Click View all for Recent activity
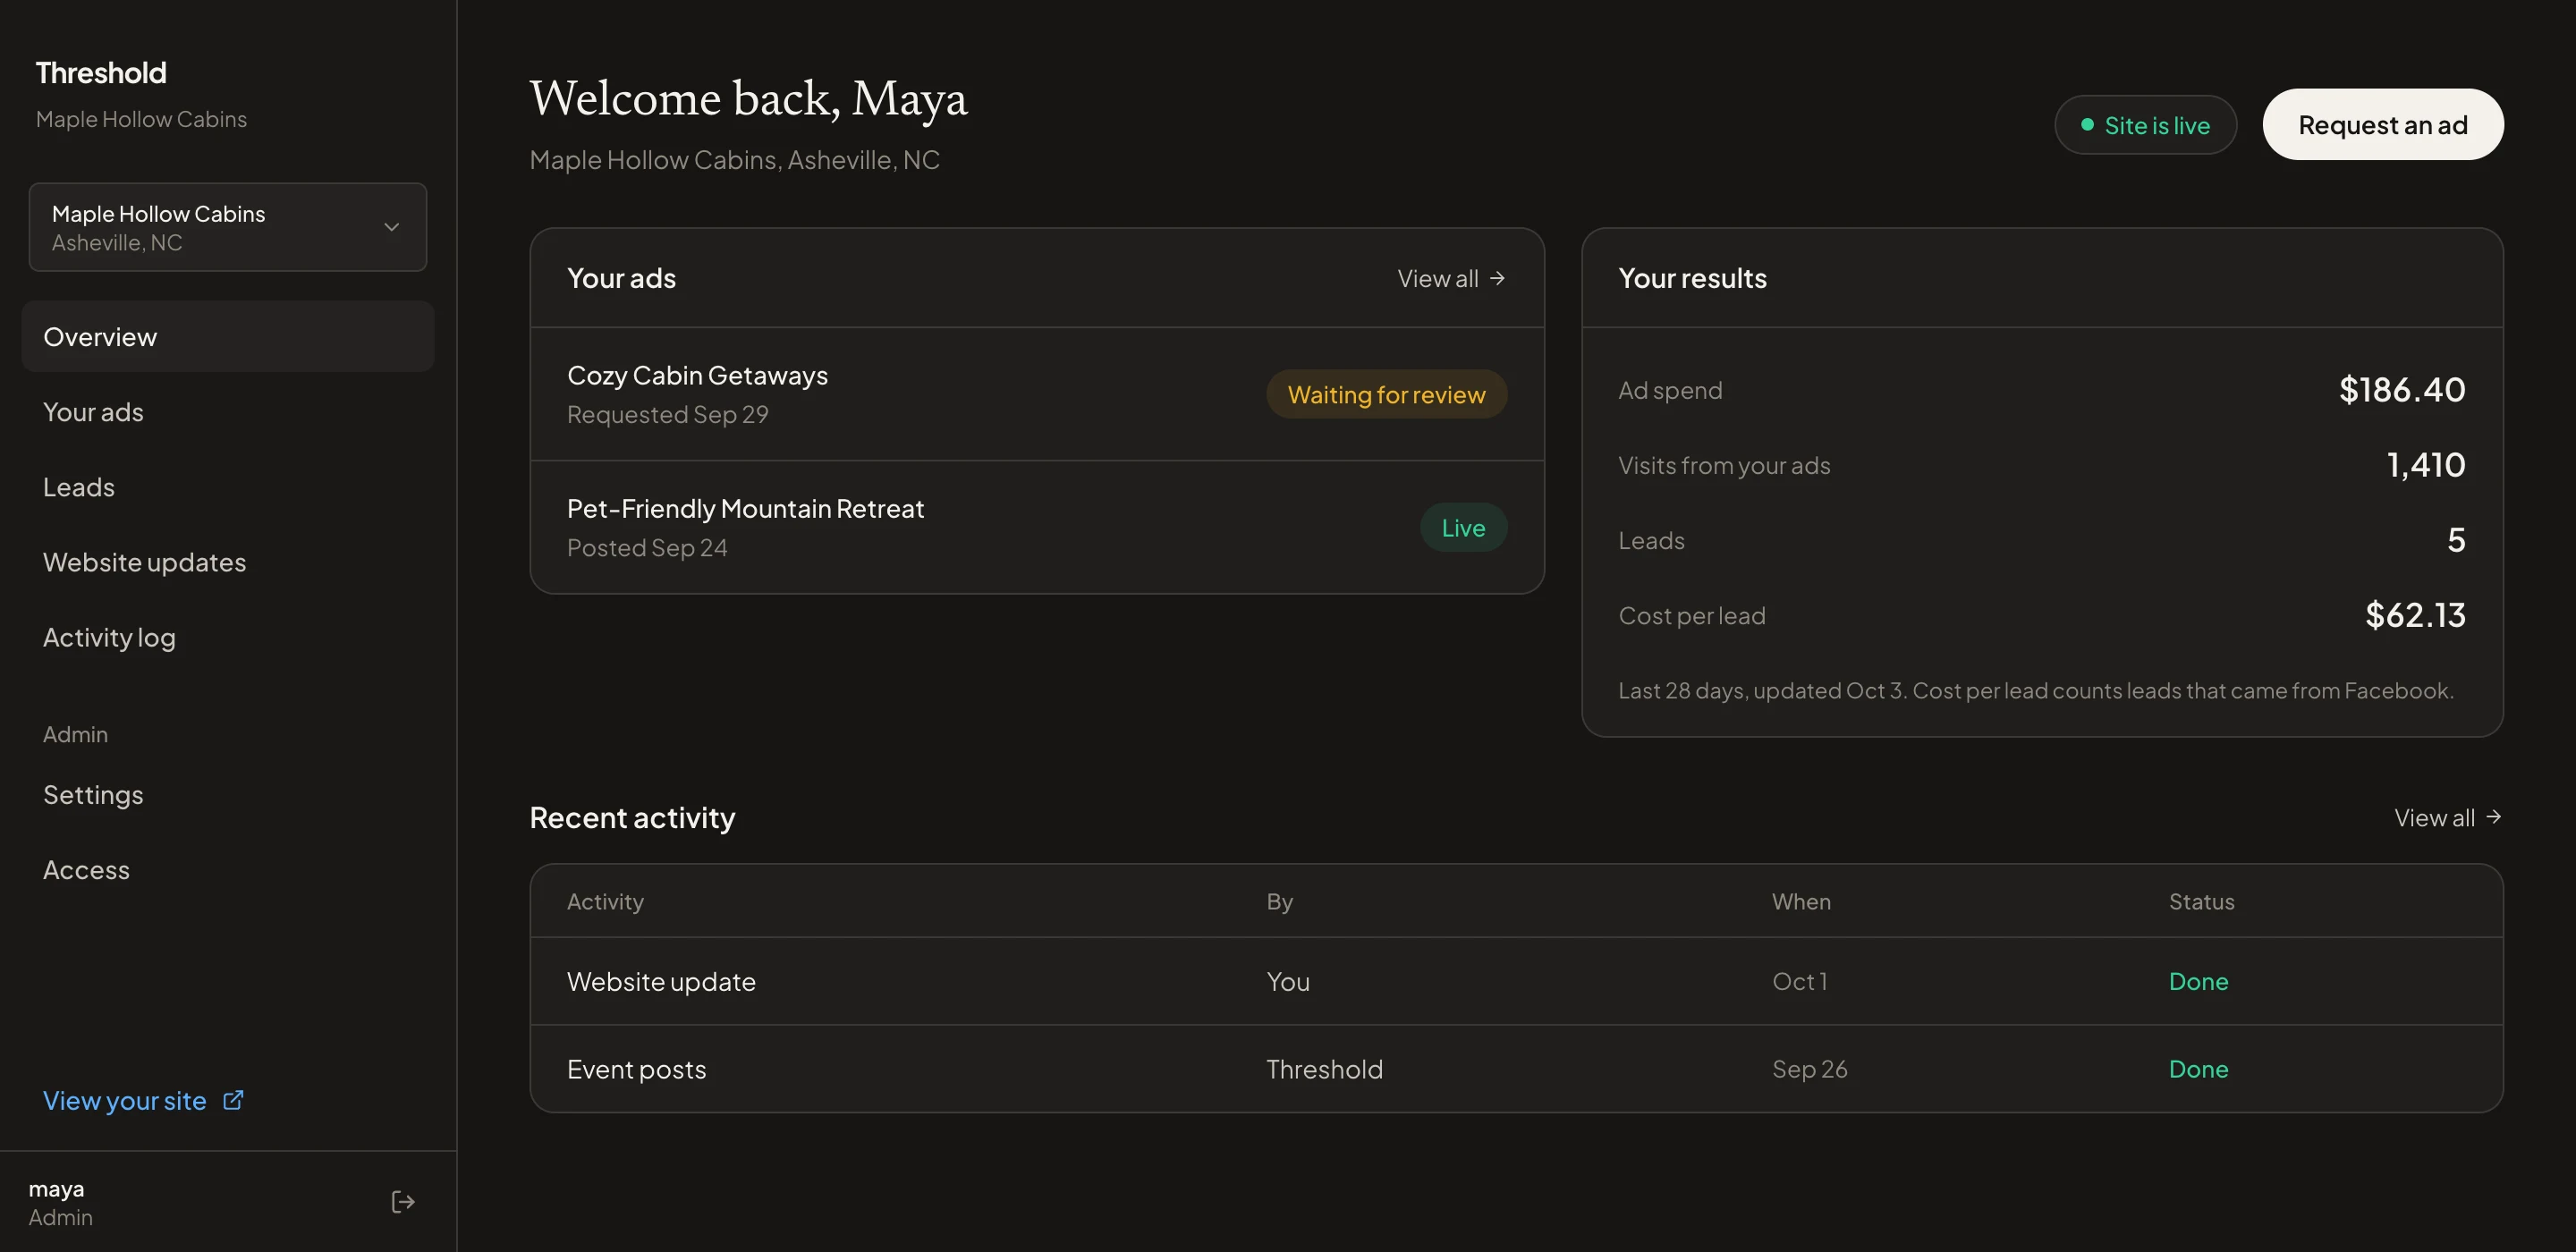Viewport: 2576px width, 1252px height. pyautogui.click(x=2448, y=817)
